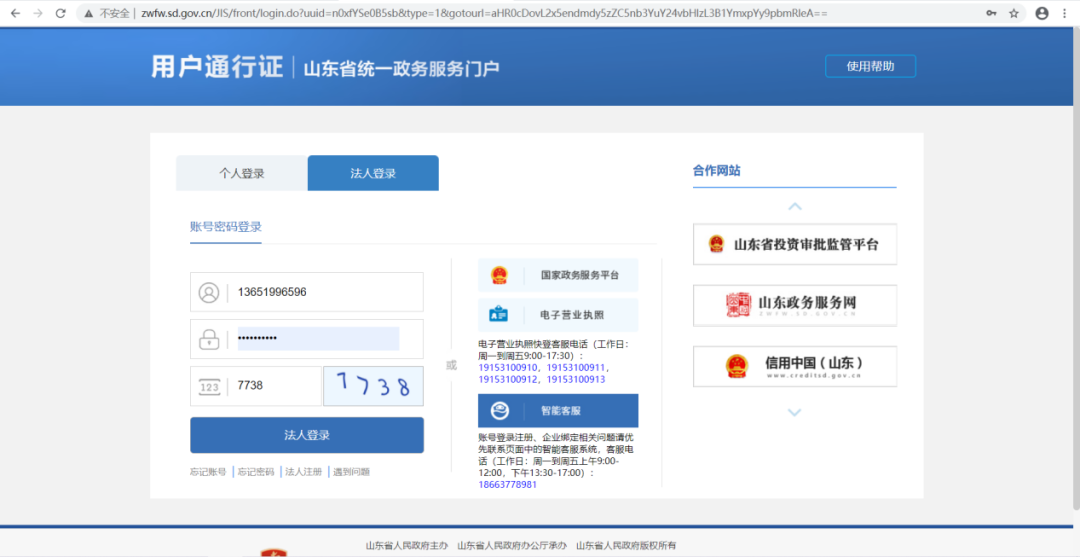Select 电子营业执照 login option
1080x557 pixels.
[x=558, y=315]
